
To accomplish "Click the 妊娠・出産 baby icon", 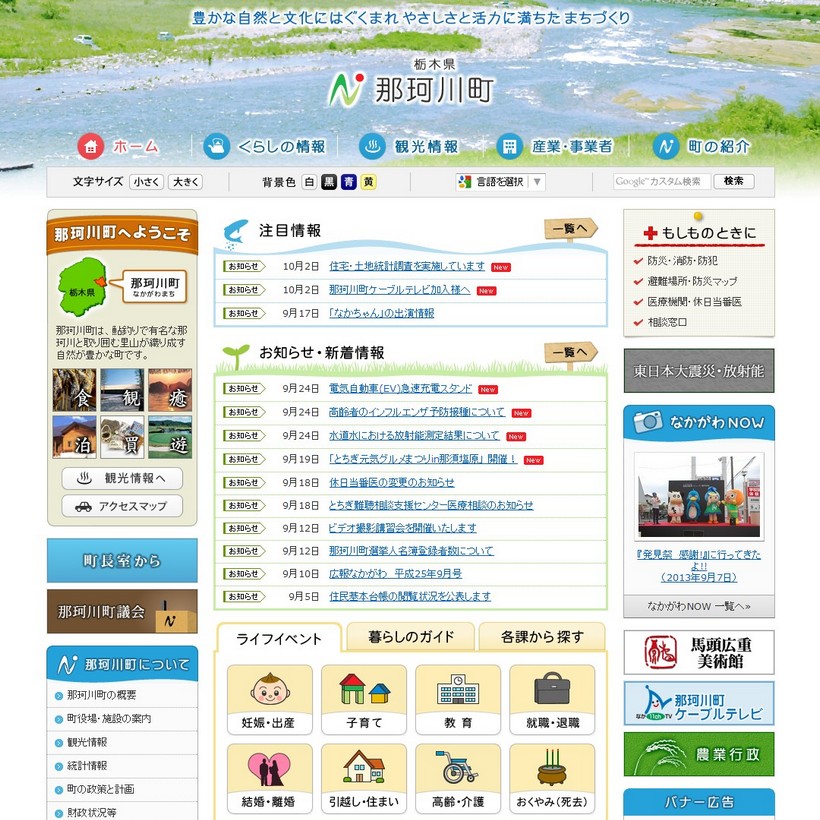I will pyautogui.click(x=269, y=691).
